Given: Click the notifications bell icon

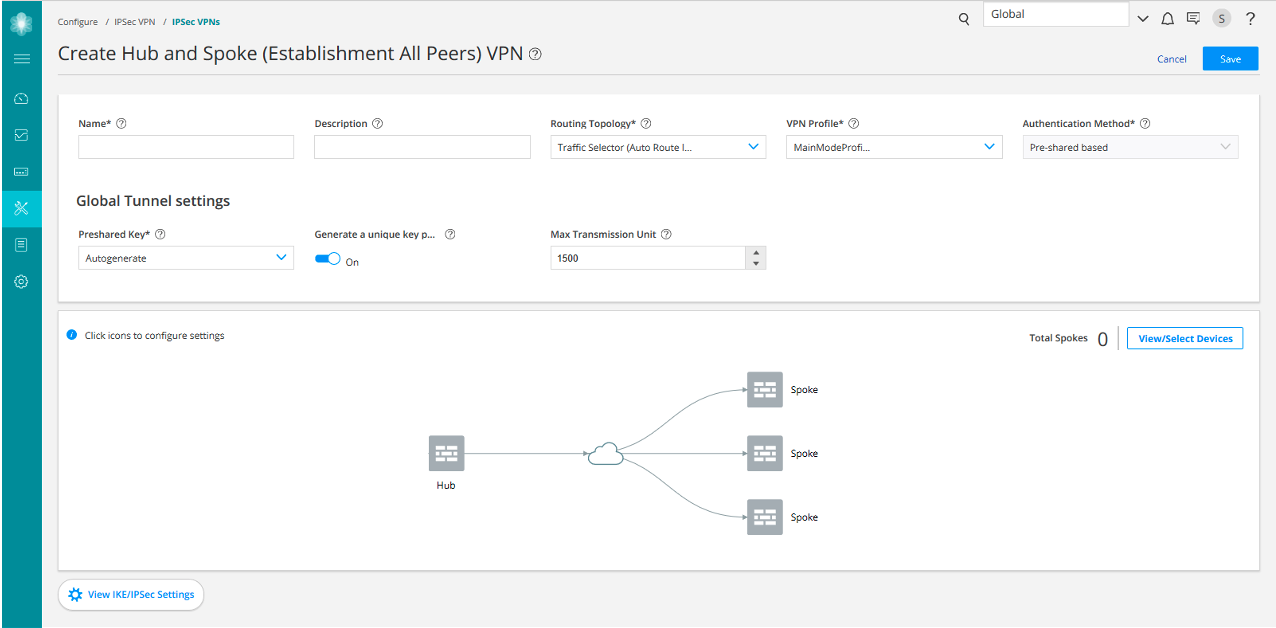Looking at the screenshot, I should pyautogui.click(x=1167, y=18).
